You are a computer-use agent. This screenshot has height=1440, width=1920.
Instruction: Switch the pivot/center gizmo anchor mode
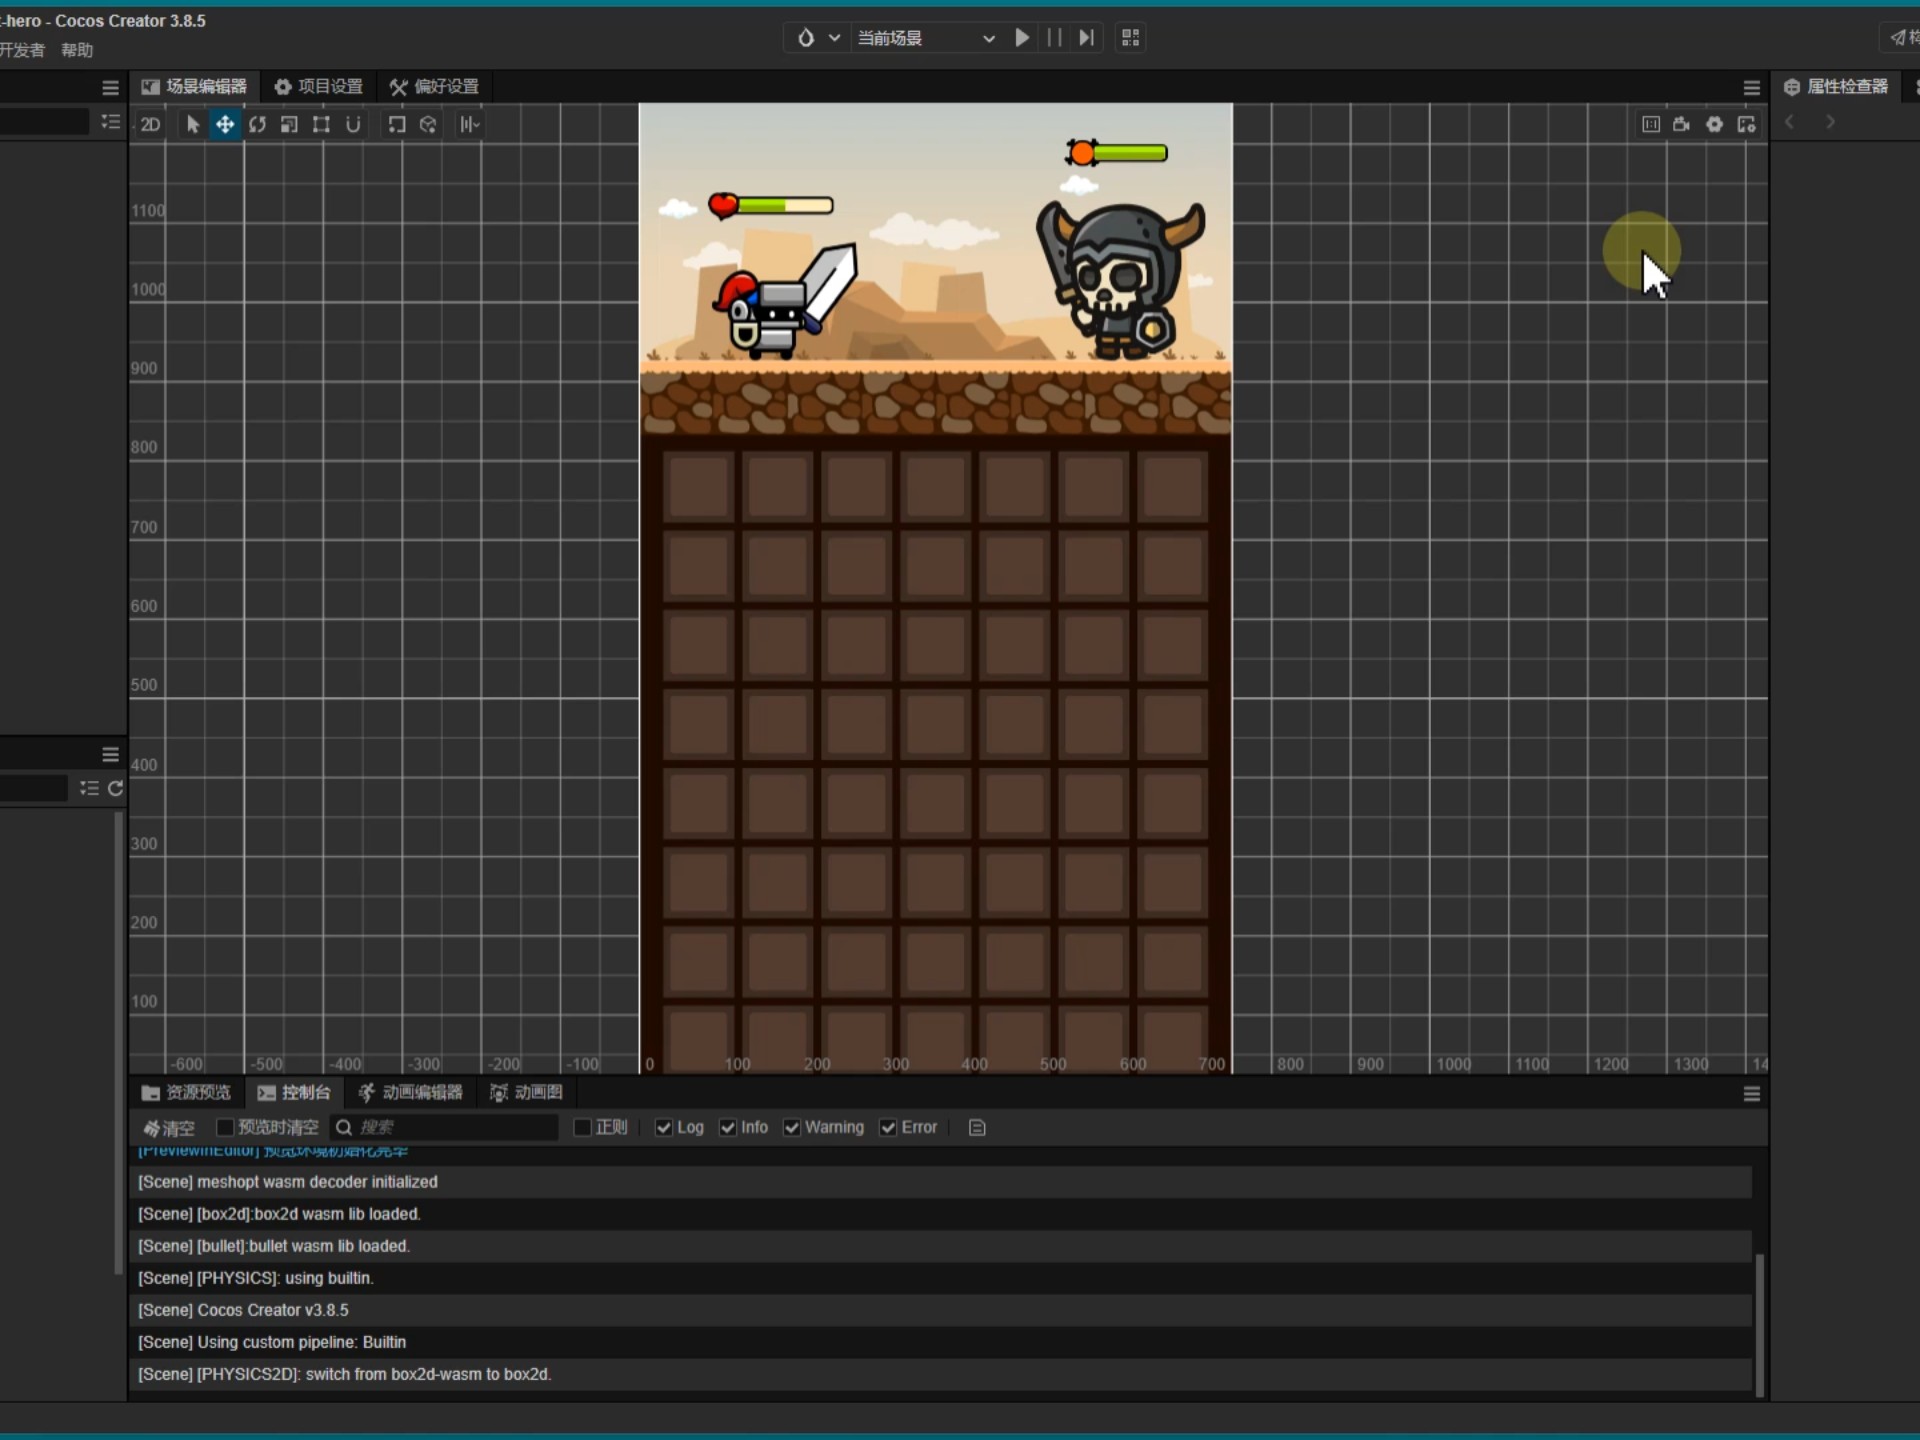coord(397,124)
